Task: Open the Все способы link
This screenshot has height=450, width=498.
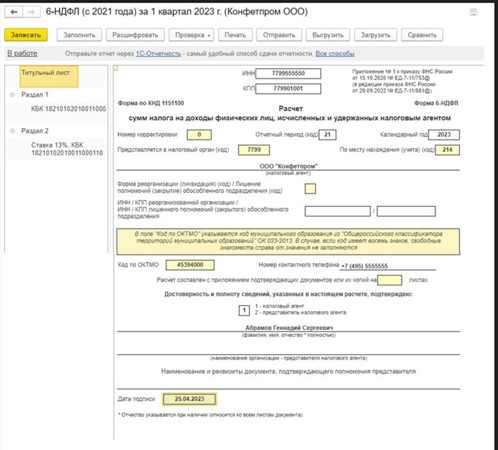Action: coord(335,54)
